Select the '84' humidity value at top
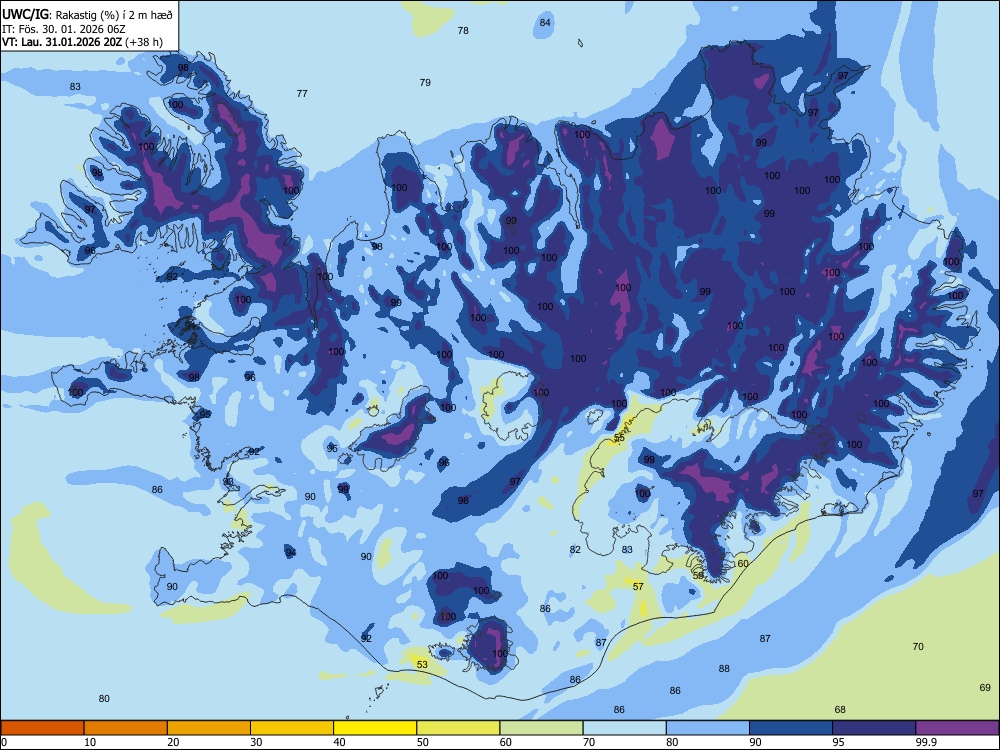The image size is (1000, 750). [545, 22]
